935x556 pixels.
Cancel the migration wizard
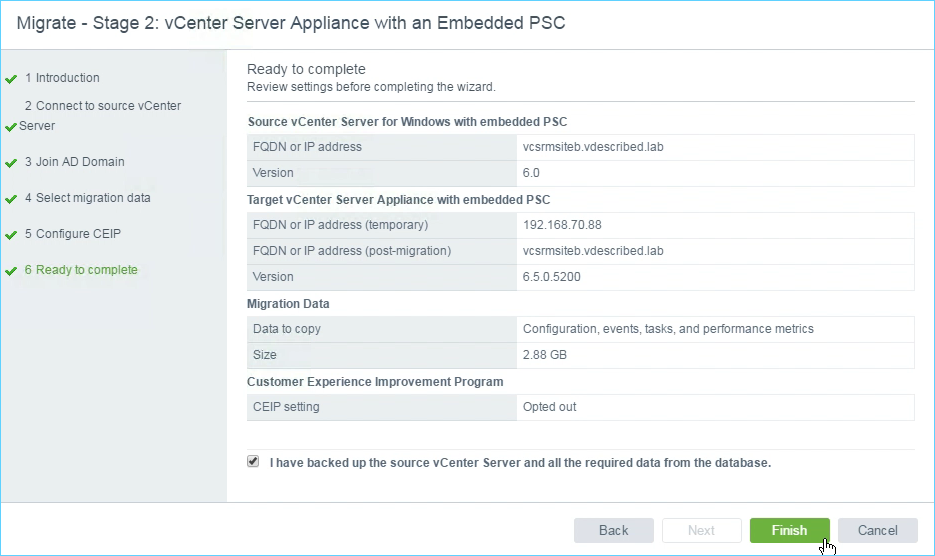point(877,530)
